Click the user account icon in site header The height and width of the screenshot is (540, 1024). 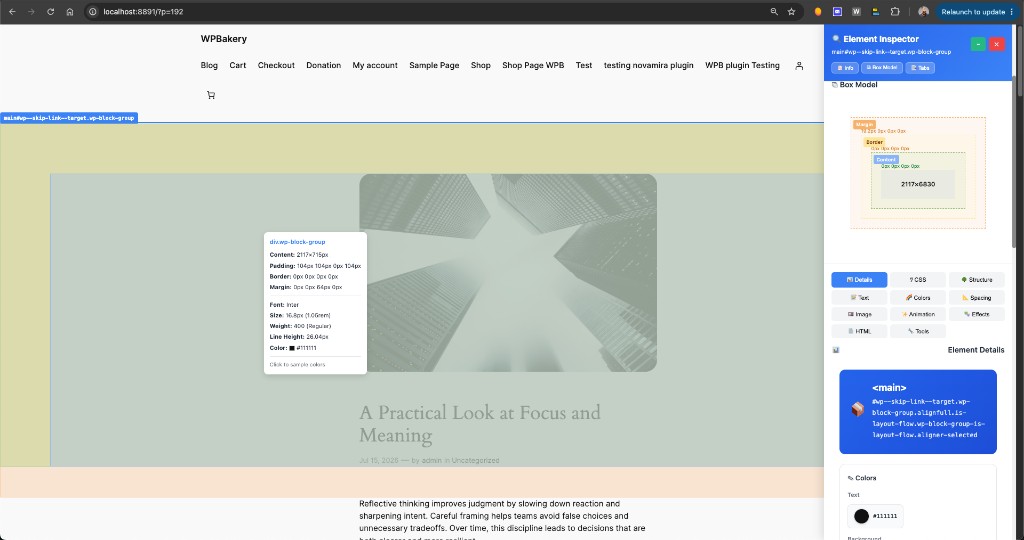[x=799, y=66]
